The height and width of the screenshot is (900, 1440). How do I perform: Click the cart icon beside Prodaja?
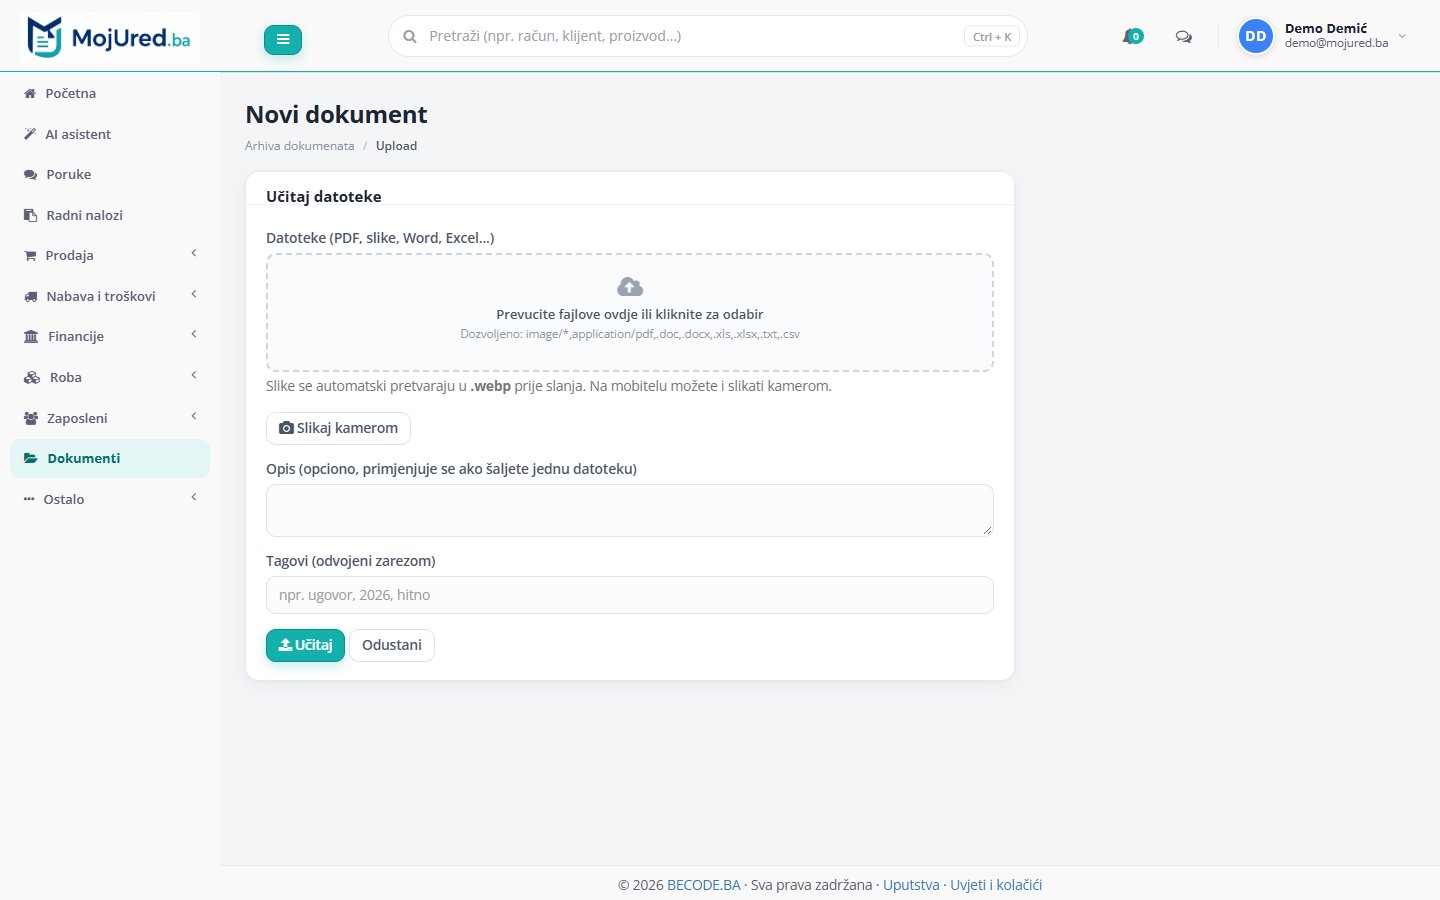coord(30,255)
